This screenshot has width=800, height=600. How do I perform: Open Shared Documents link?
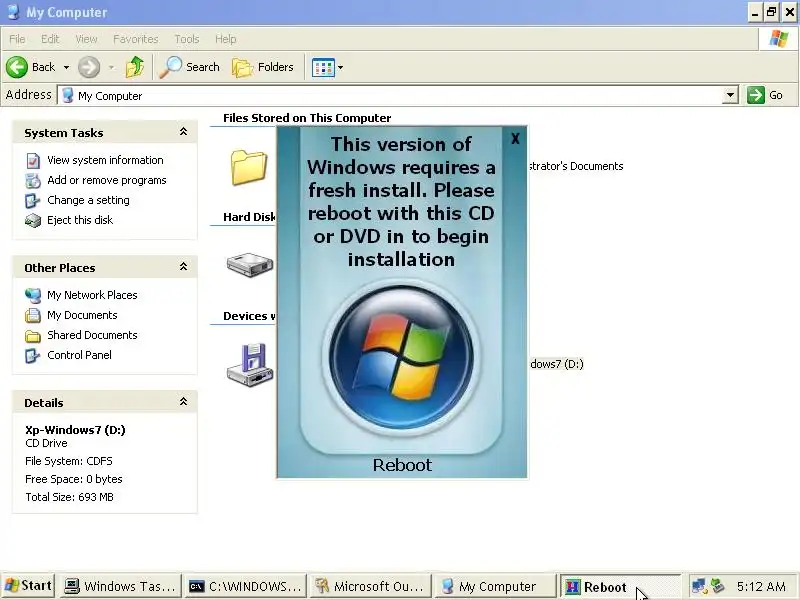pos(92,335)
